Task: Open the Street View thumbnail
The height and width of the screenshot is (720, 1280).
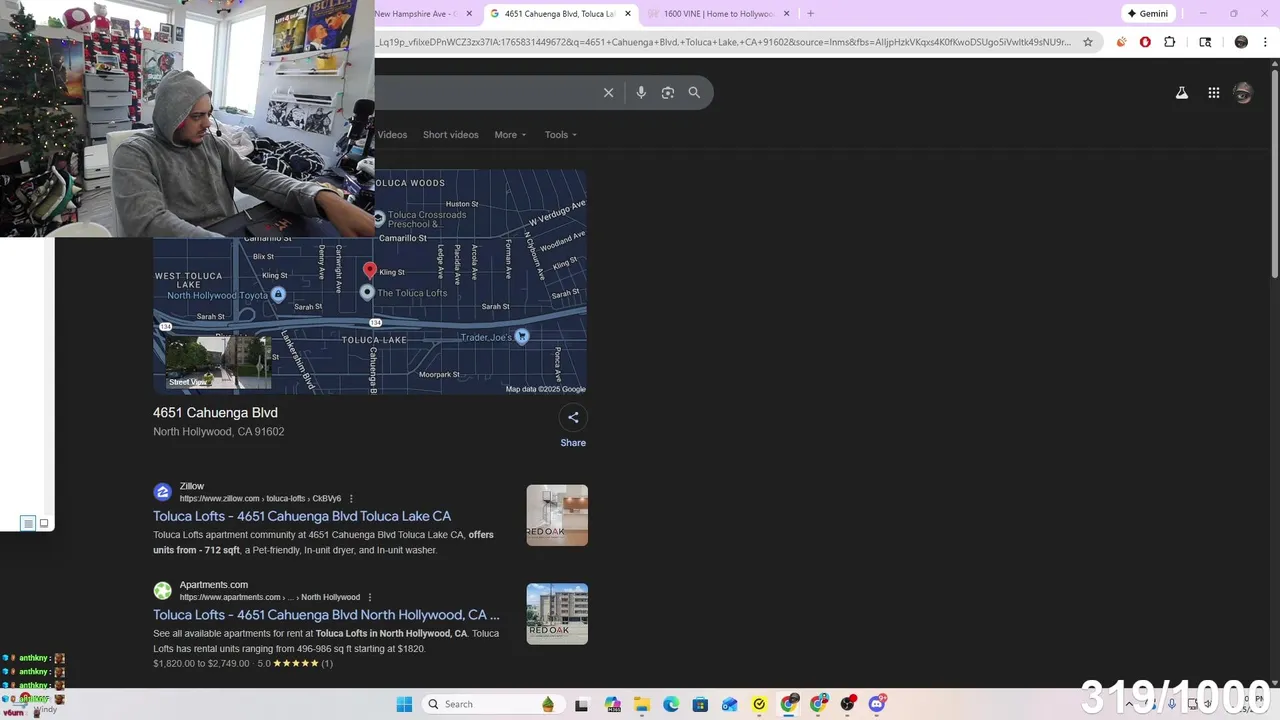Action: point(219,362)
